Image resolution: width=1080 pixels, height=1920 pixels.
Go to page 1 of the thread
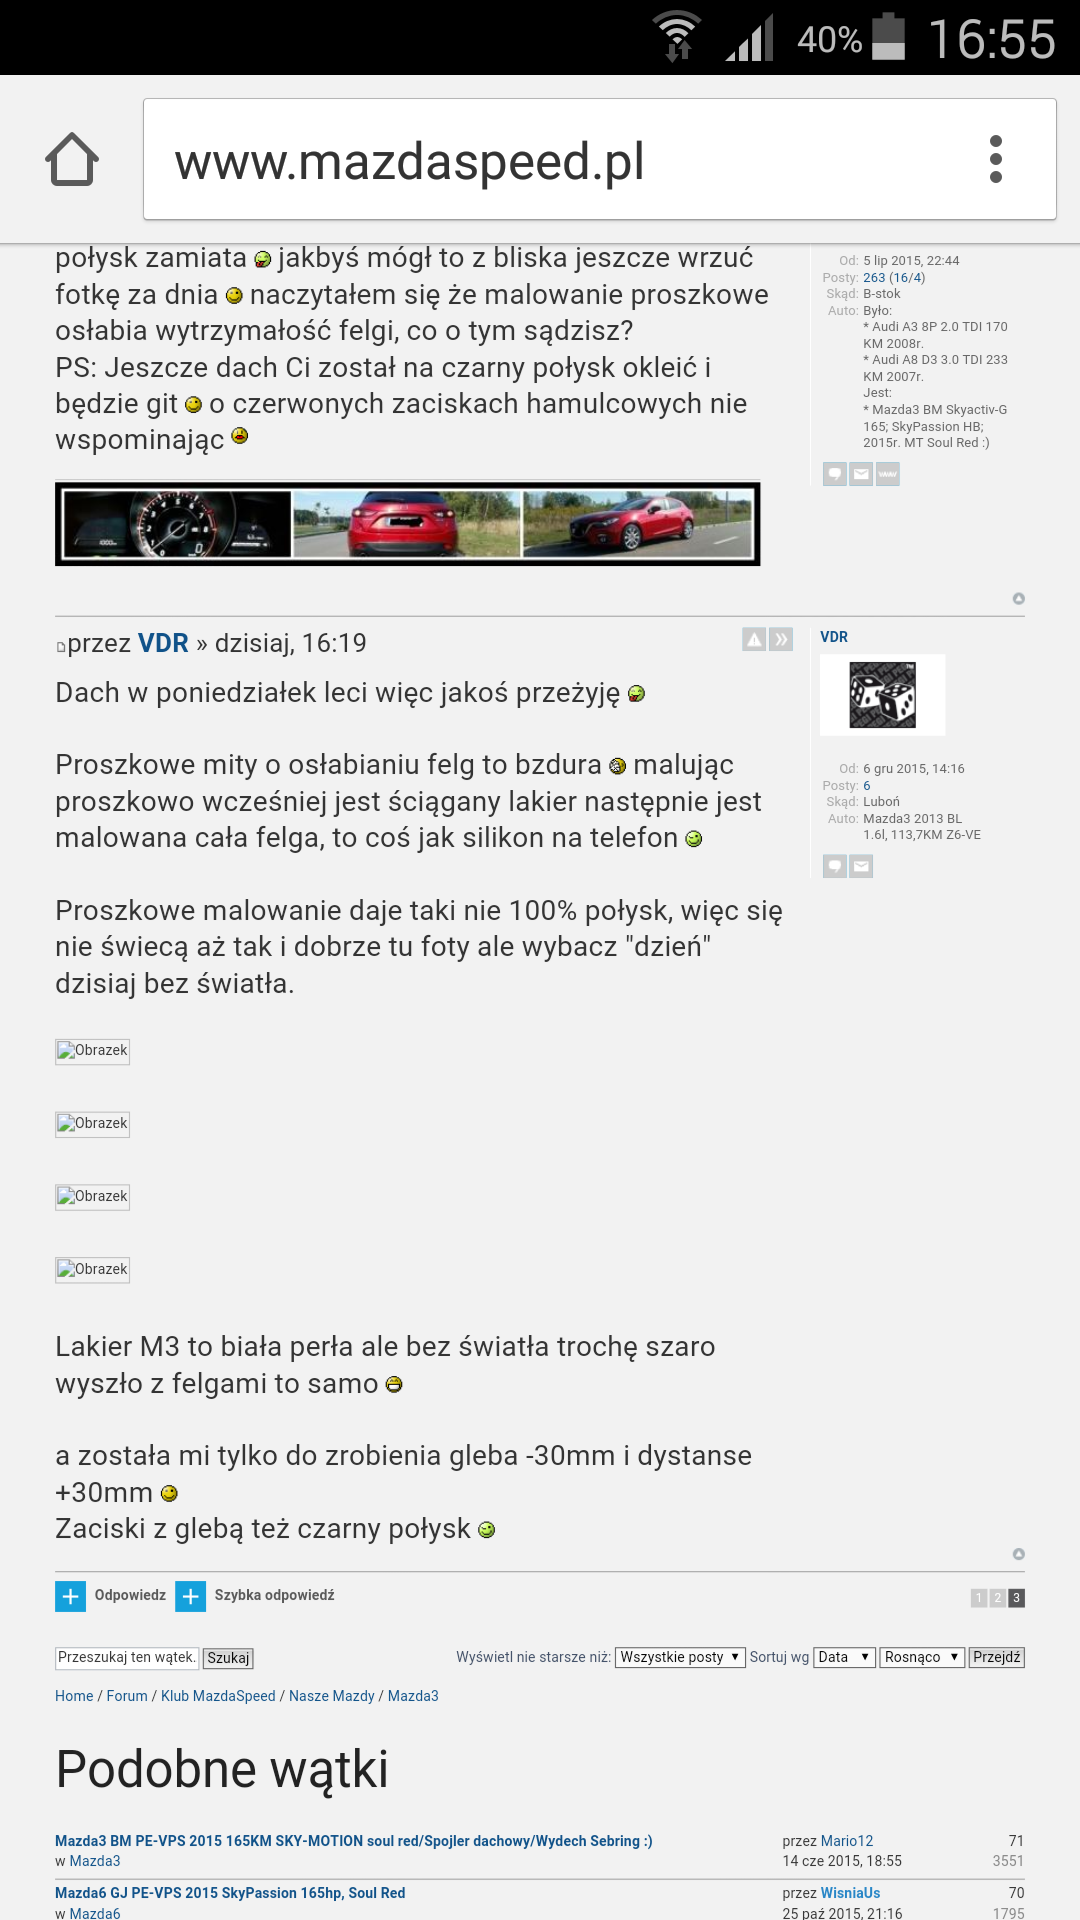pyautogui.click(x=979, y=1598)
